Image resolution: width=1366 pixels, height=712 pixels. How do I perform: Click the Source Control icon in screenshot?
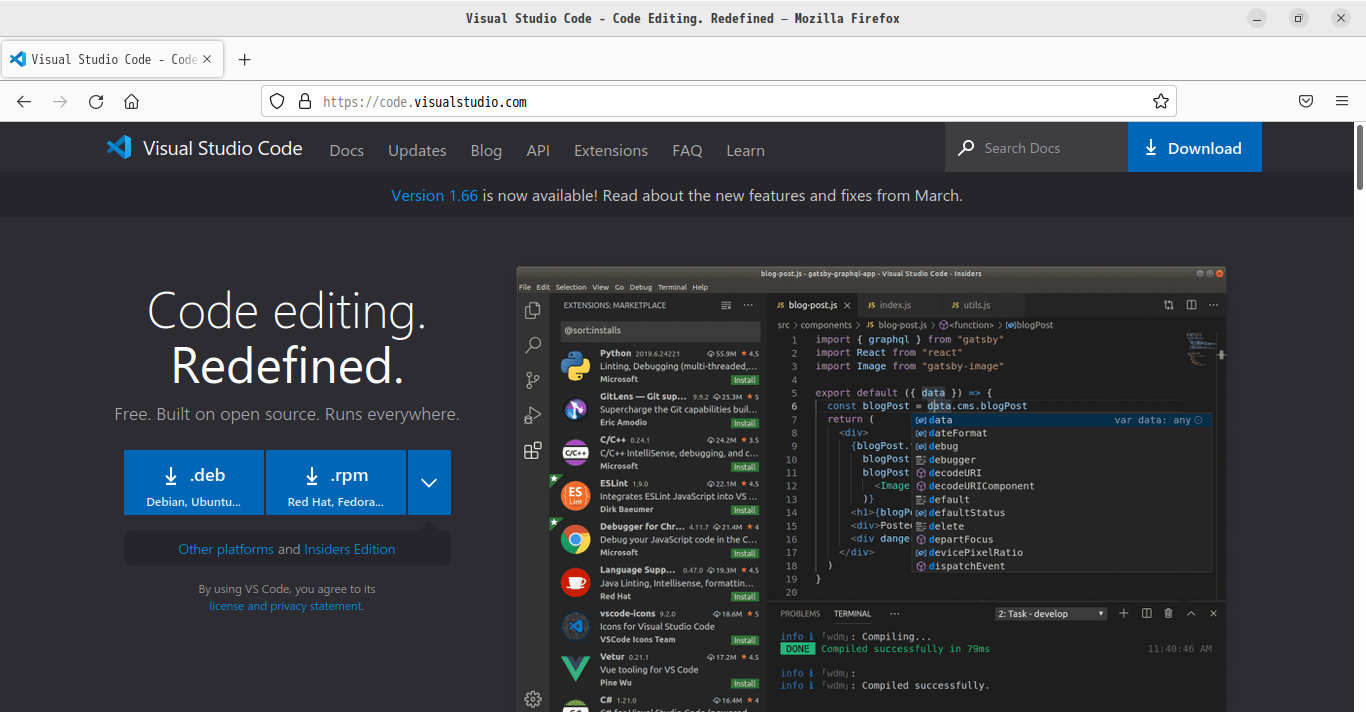533,380
